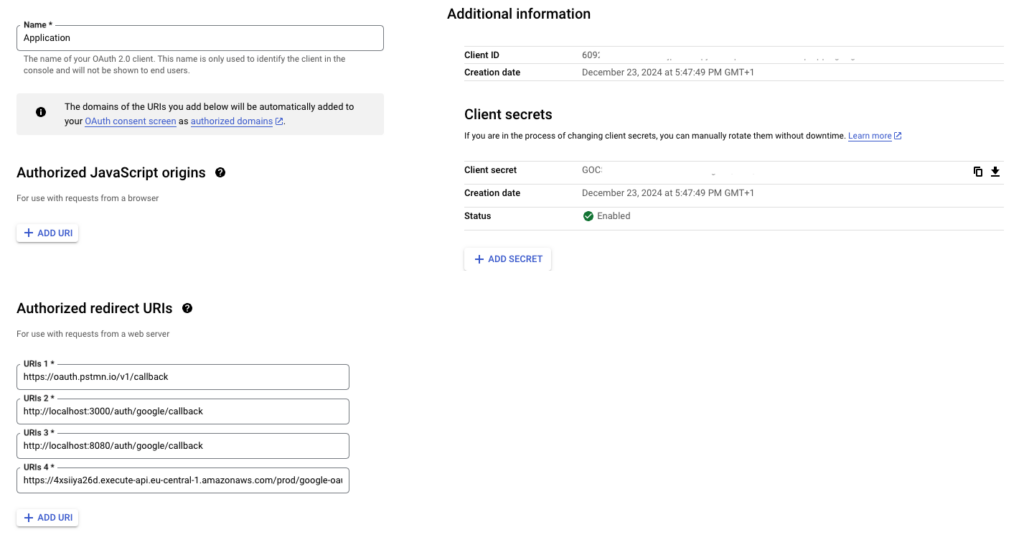Select URIs 2 field with localhost:3000
The height and width of the screenshot is (535, 1024).
(x=183, y=411)
